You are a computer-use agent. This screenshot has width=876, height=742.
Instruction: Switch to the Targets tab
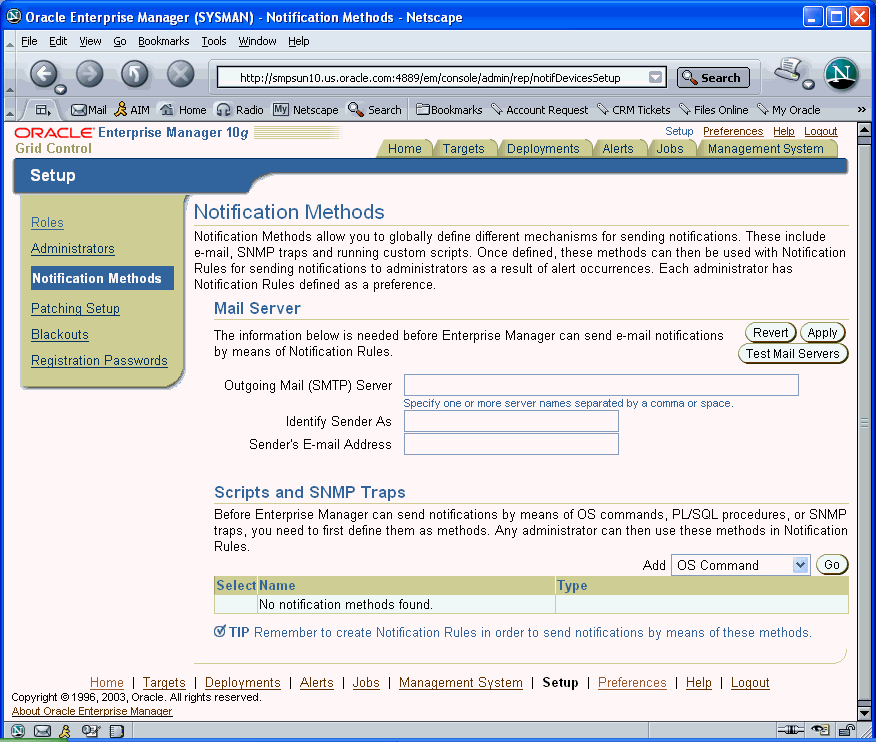coord(465,147)
